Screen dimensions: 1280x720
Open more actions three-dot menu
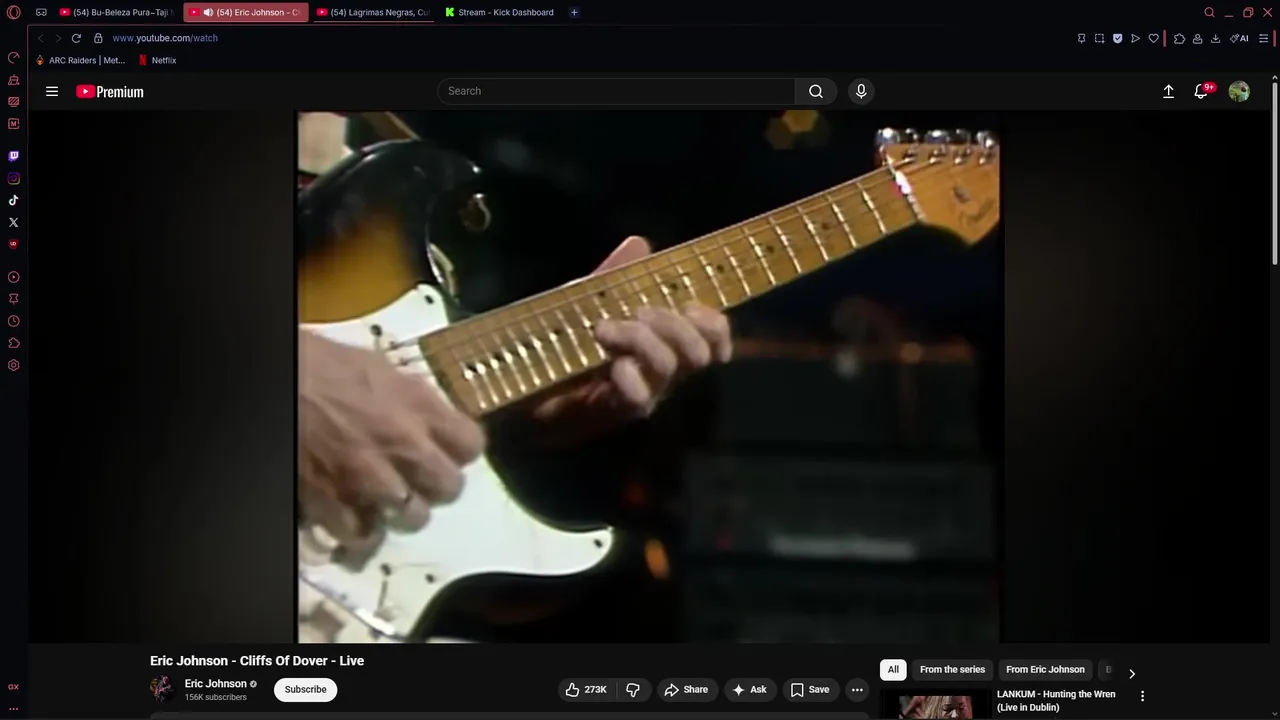point(857,689)
